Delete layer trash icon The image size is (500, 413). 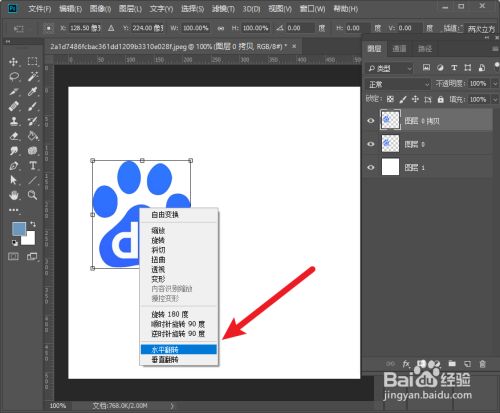(x=482, y=364)
